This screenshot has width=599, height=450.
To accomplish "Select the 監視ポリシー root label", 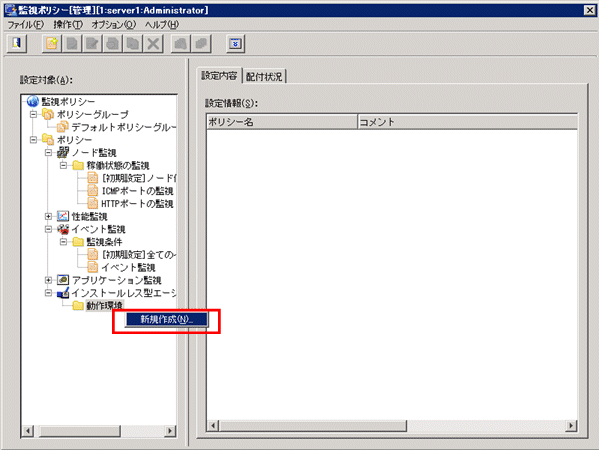I will pos(68,101).
